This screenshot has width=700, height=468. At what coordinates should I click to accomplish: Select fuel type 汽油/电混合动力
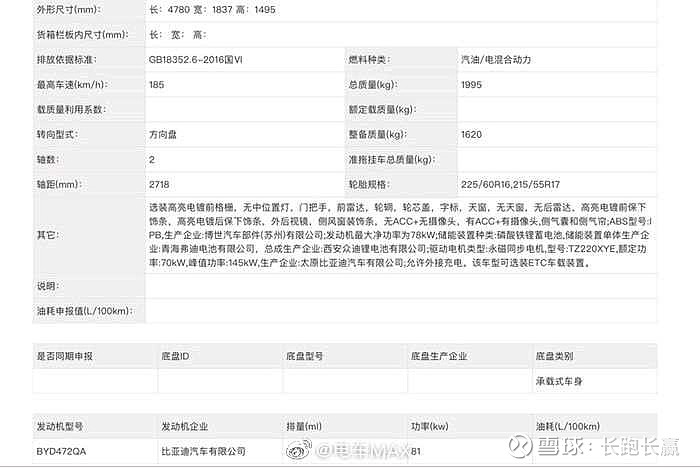point(496,59)
